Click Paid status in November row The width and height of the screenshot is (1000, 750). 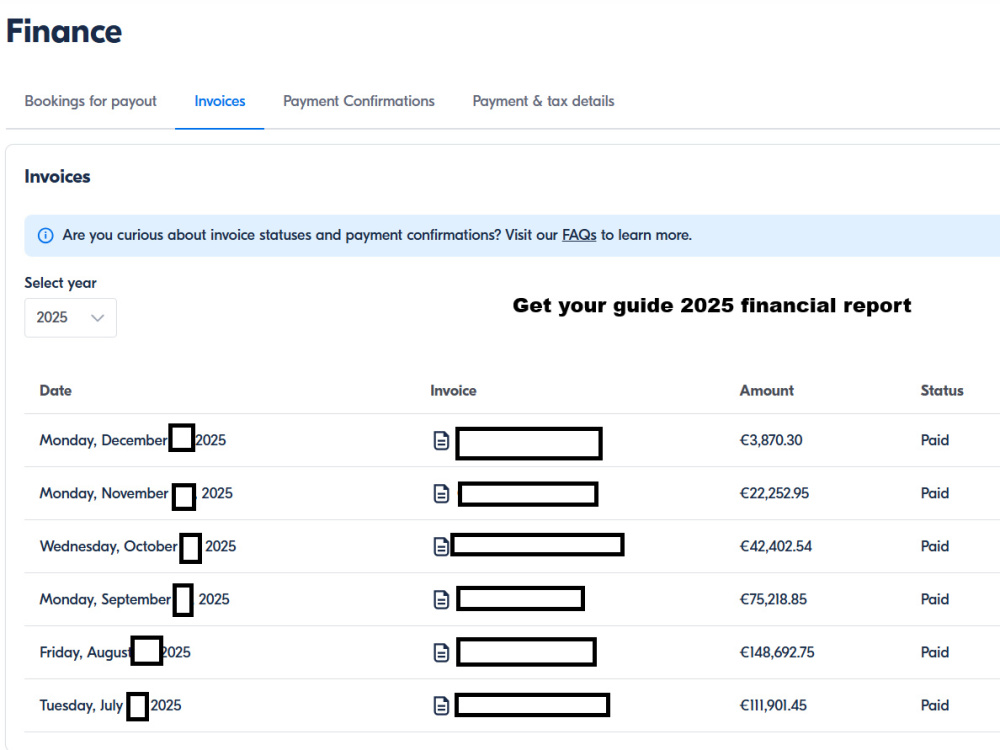point(935,493)
